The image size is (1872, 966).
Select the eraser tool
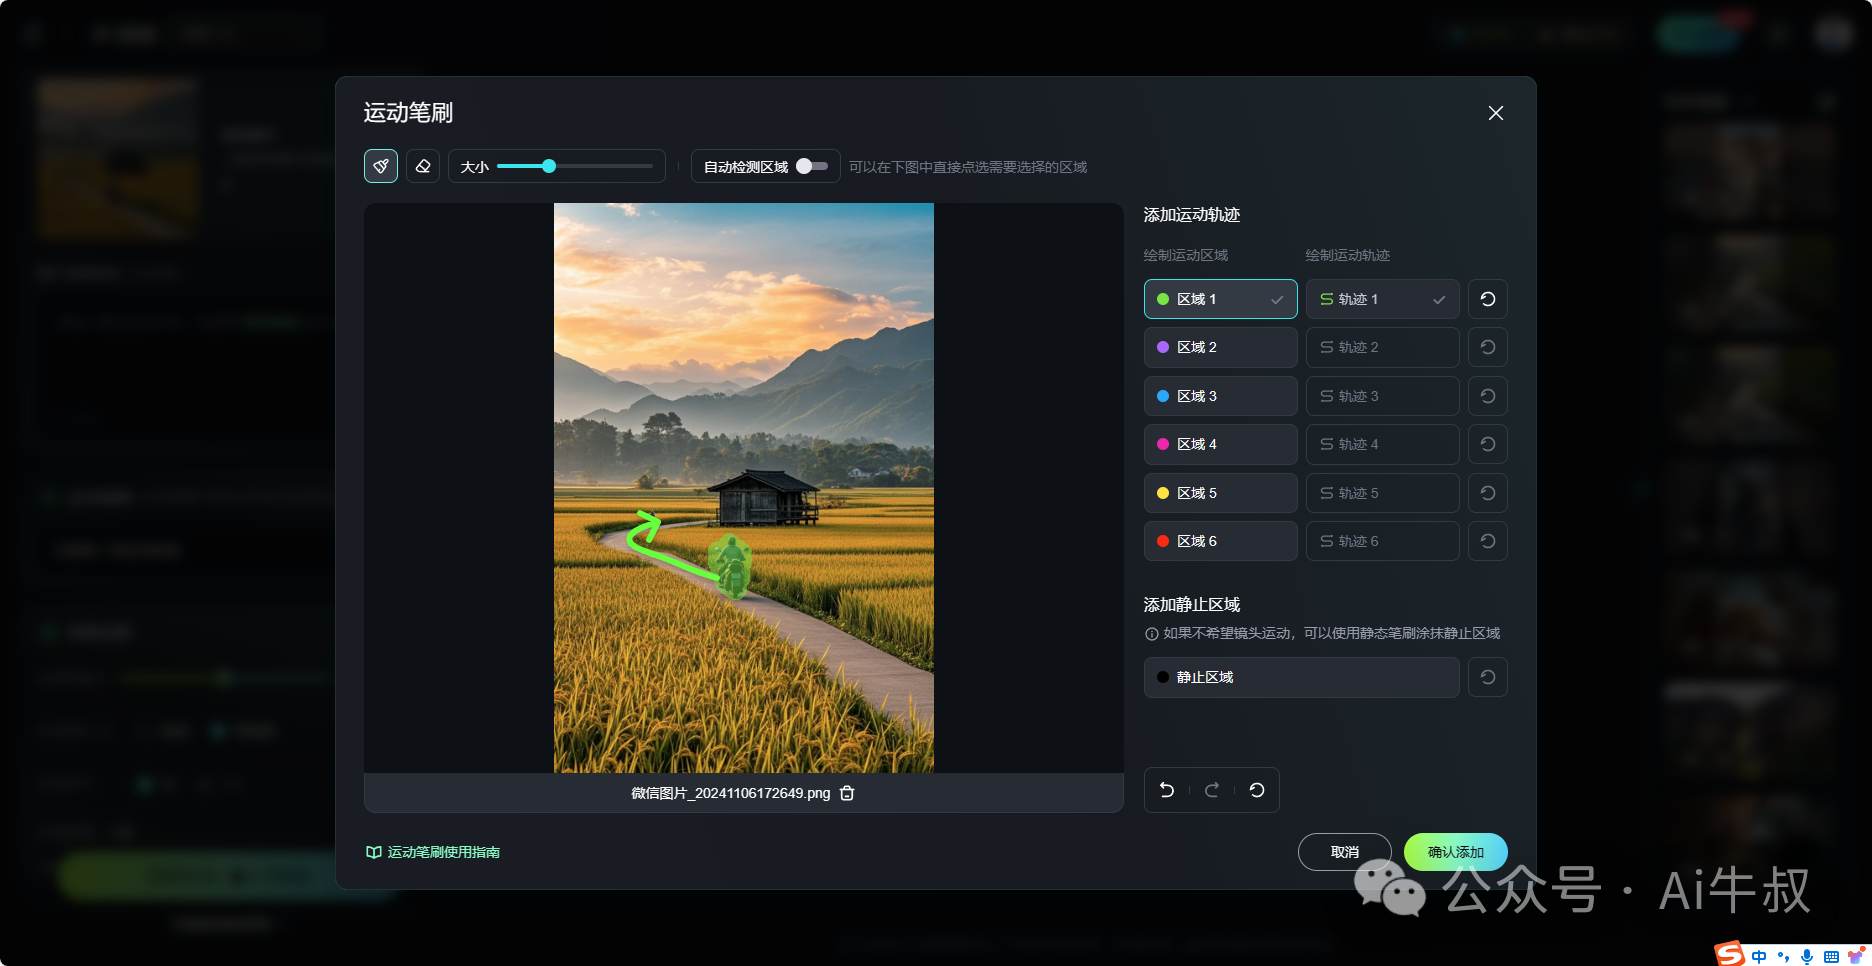[423, 166]
